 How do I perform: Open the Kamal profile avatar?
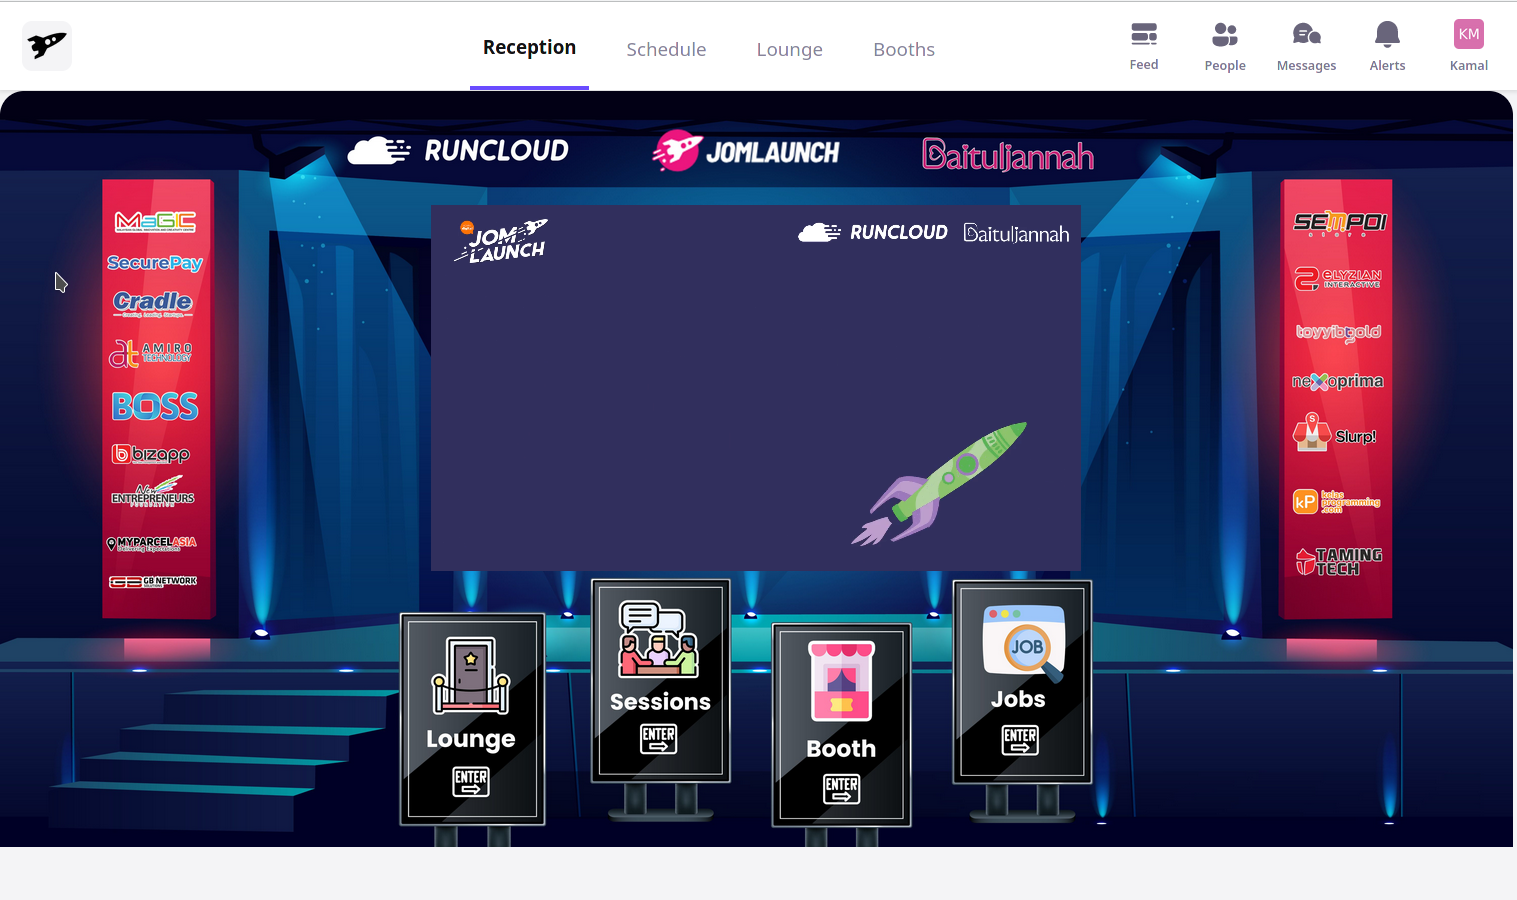click(x=1468, y=33)
